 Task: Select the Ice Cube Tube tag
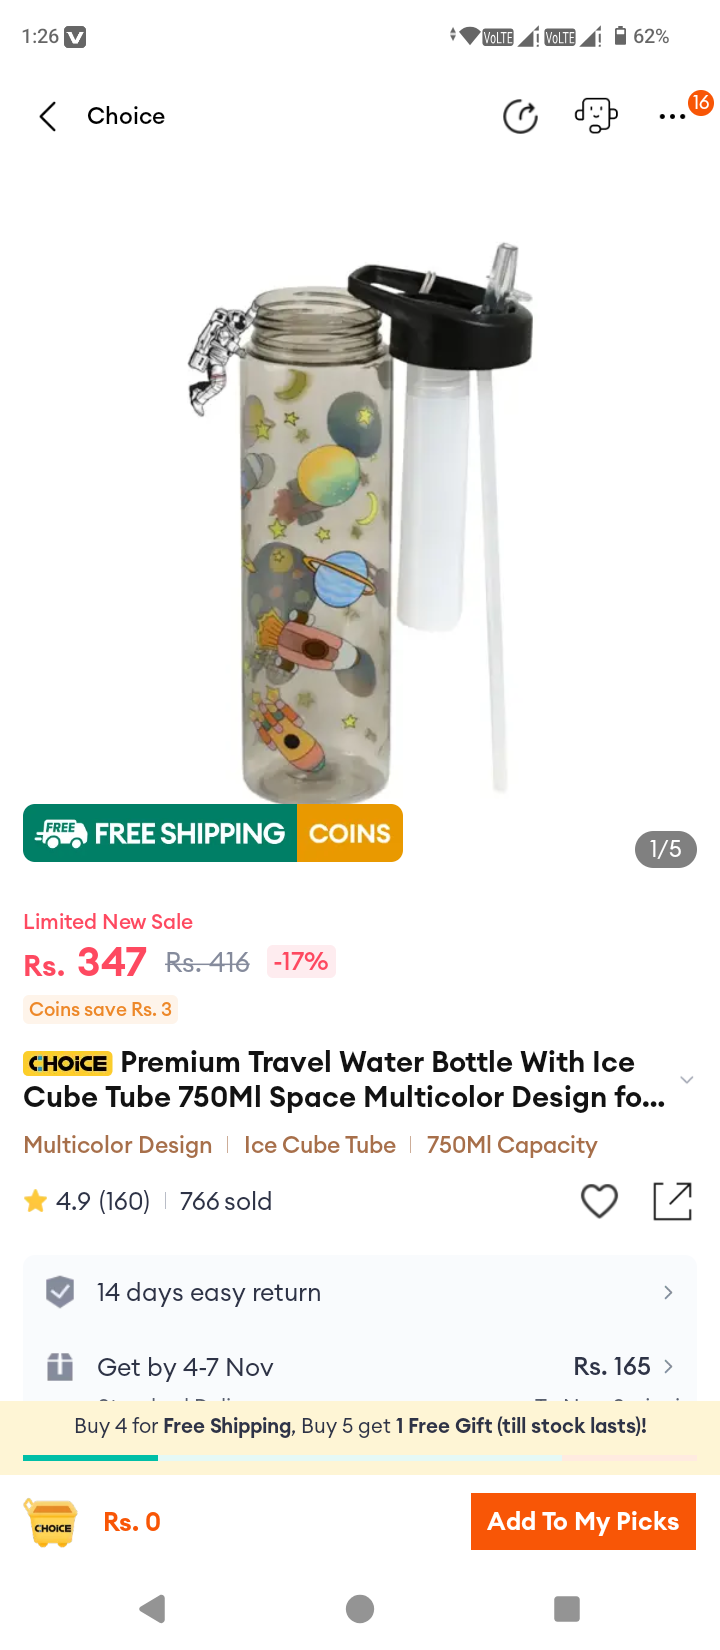(320, 1145)
